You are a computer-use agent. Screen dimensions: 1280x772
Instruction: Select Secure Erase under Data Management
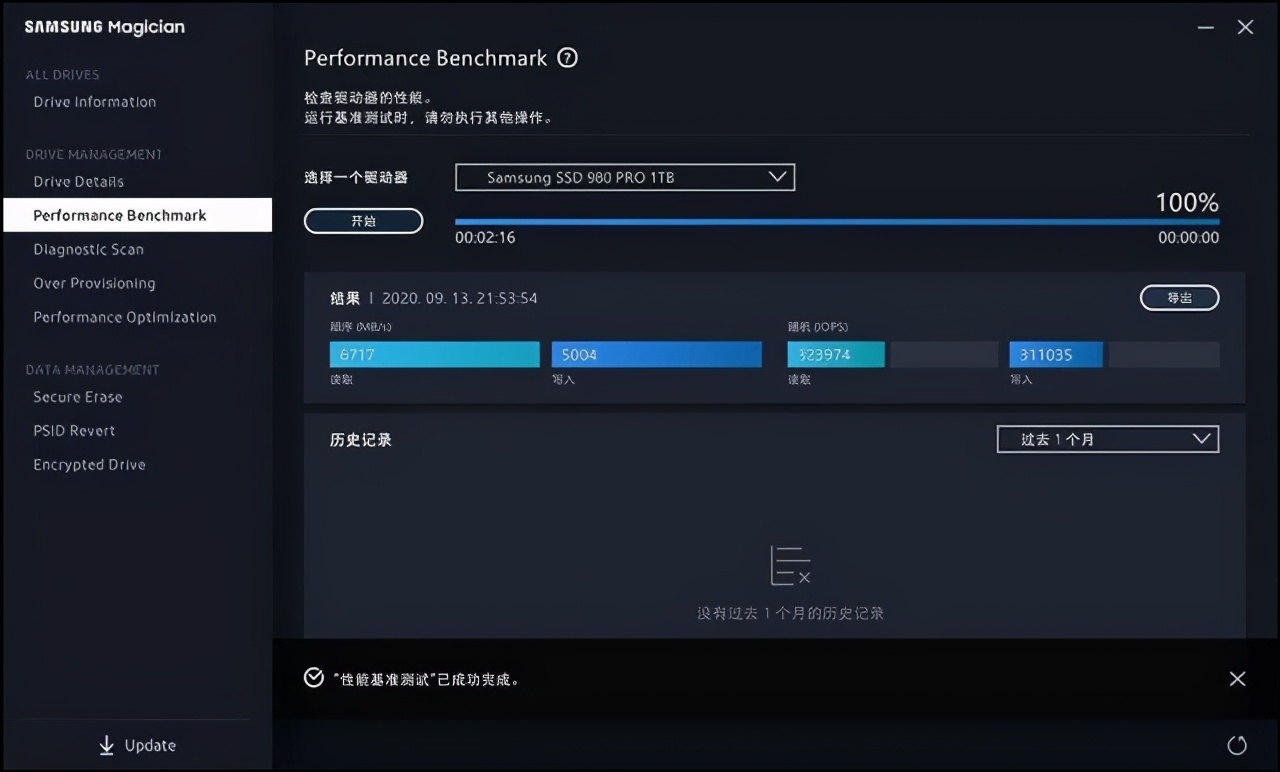coord(77,397)
